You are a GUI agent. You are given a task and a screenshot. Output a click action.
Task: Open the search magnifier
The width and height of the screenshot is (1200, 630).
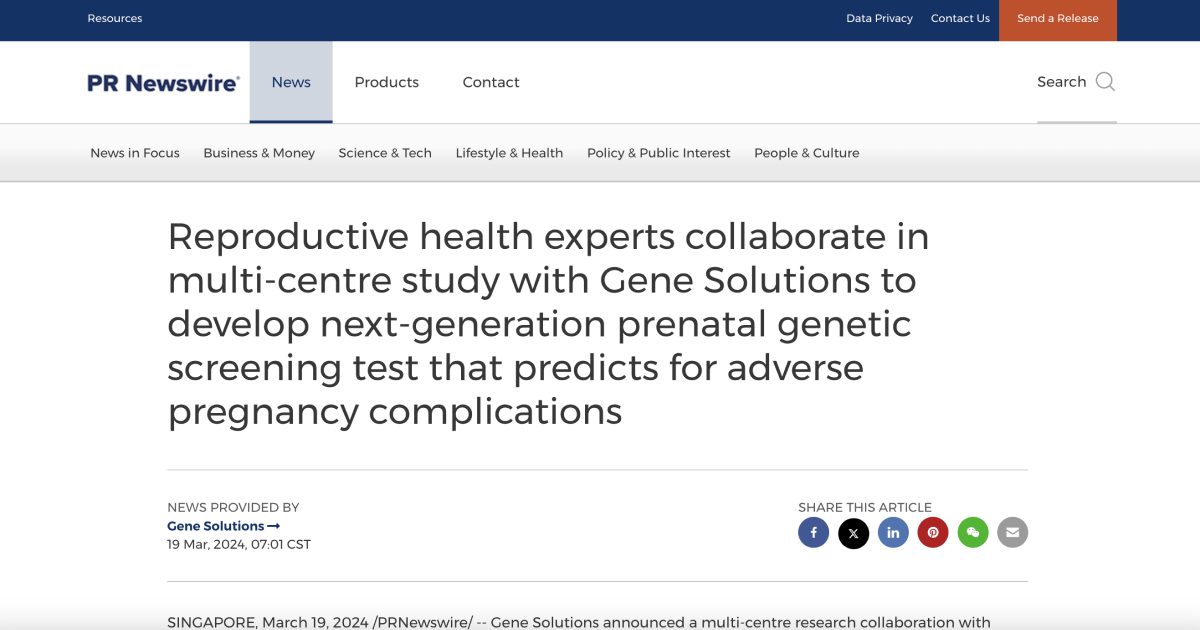click(x=1104, y=82)
